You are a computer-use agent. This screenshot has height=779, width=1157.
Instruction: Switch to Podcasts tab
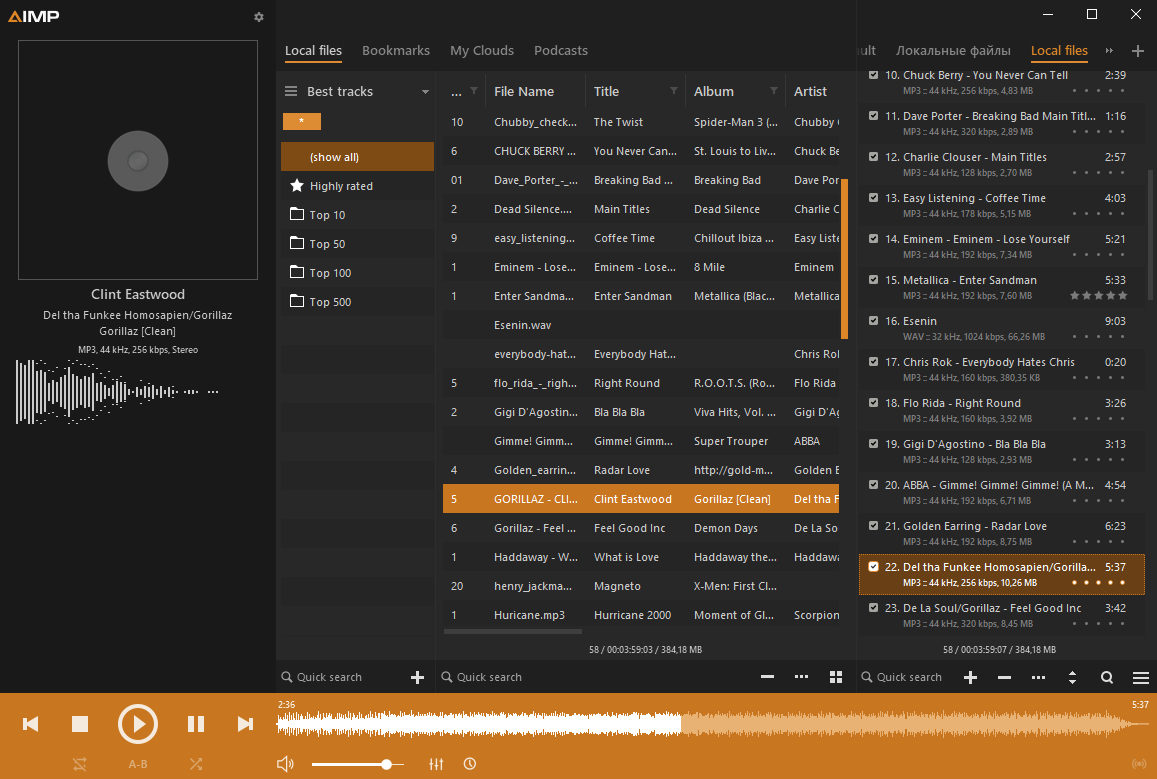coord(561,50)
